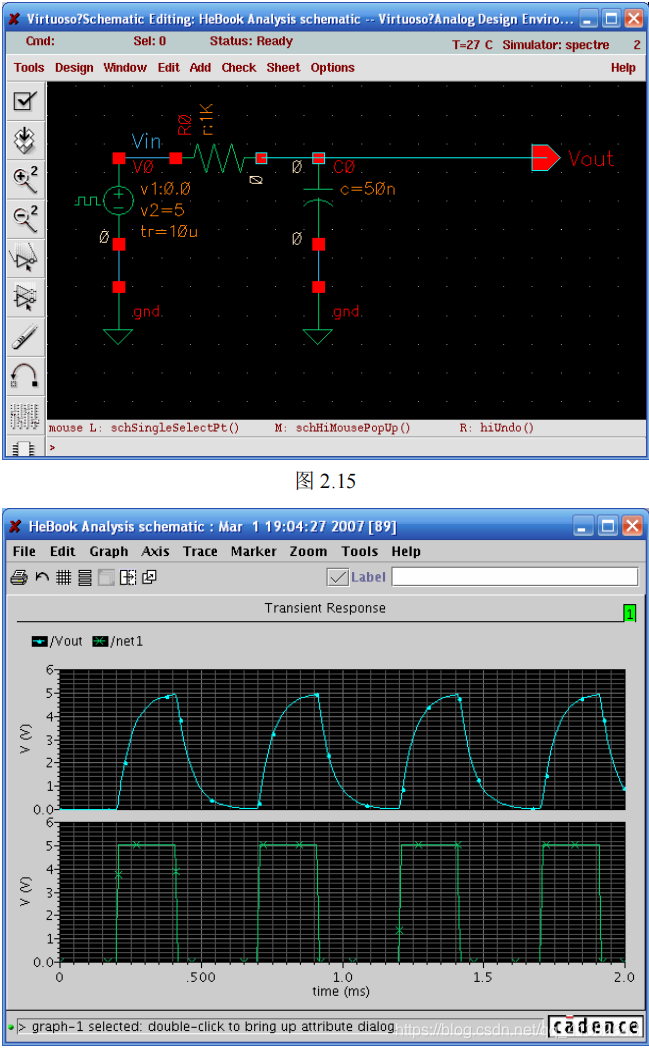Toggle the /Vout trace legend
Viewport: 649px width, 1049px height.
(x=57, y=641)
